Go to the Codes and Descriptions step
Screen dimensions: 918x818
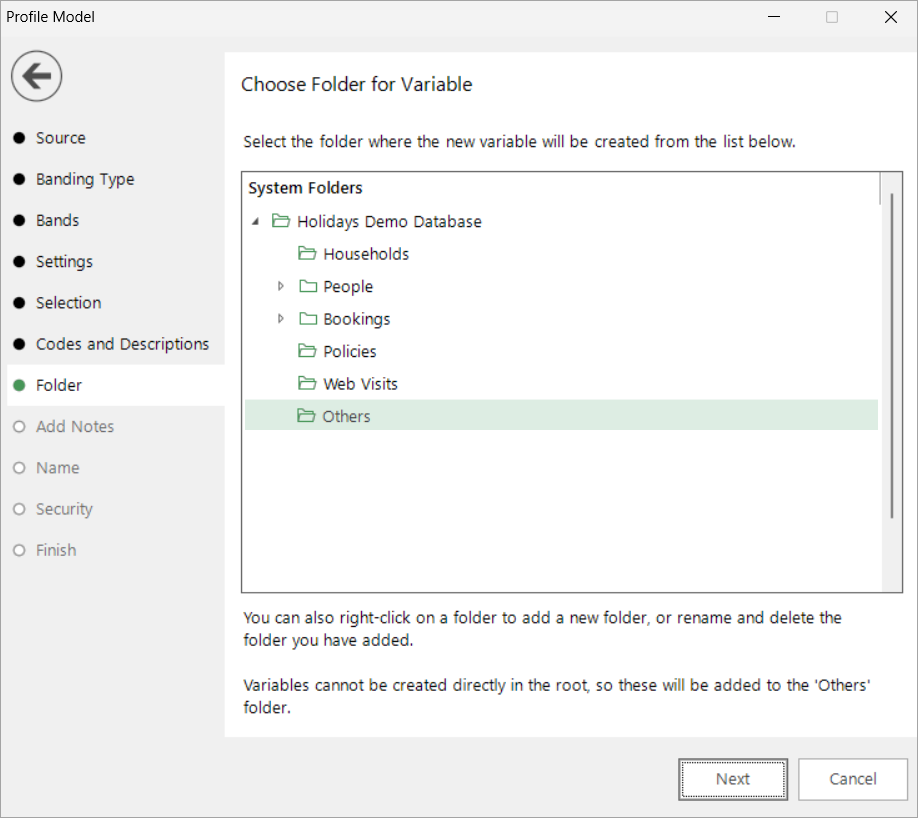(122, 344)
